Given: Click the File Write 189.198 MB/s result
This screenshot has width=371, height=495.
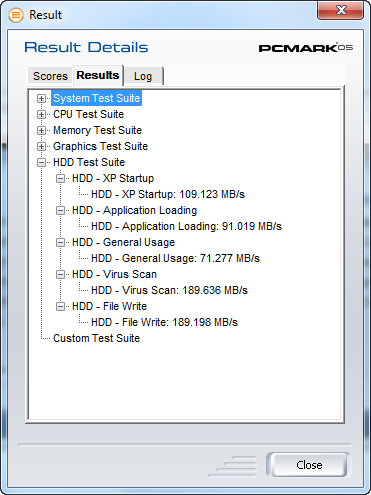Looking at the screenshot, I should pos(164,322).
